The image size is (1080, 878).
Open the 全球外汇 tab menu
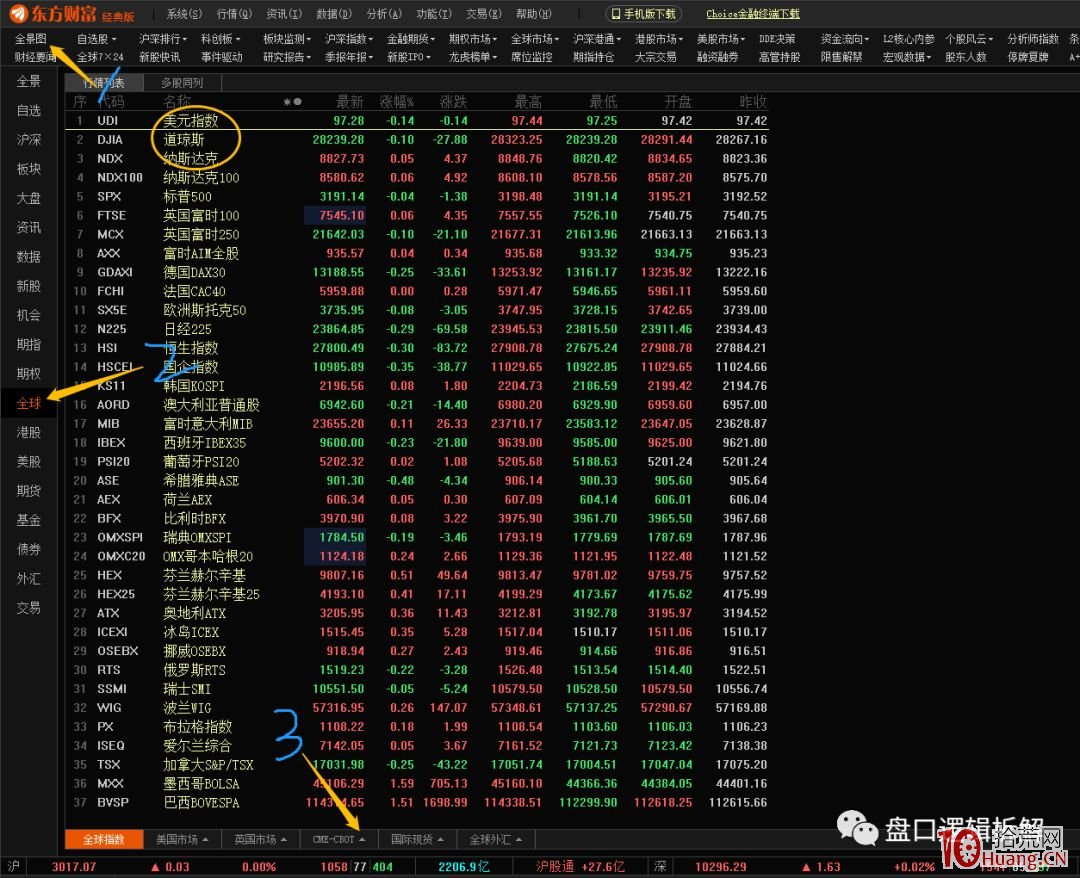(495, 839)
